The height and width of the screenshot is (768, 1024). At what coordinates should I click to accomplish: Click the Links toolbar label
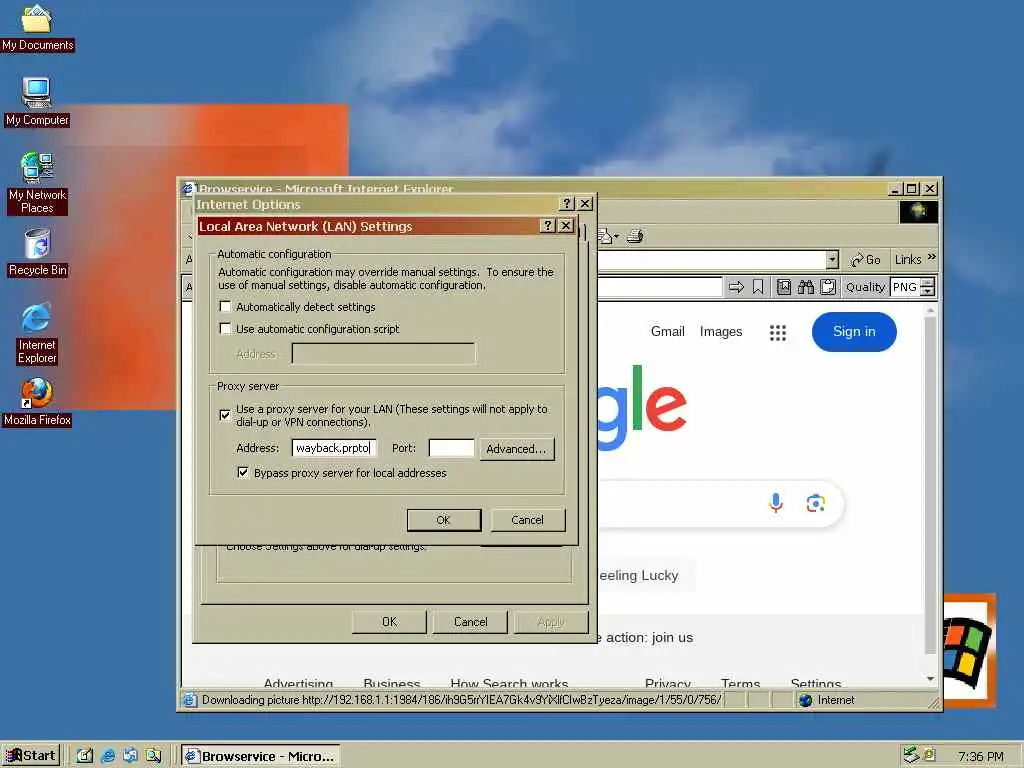908,259
